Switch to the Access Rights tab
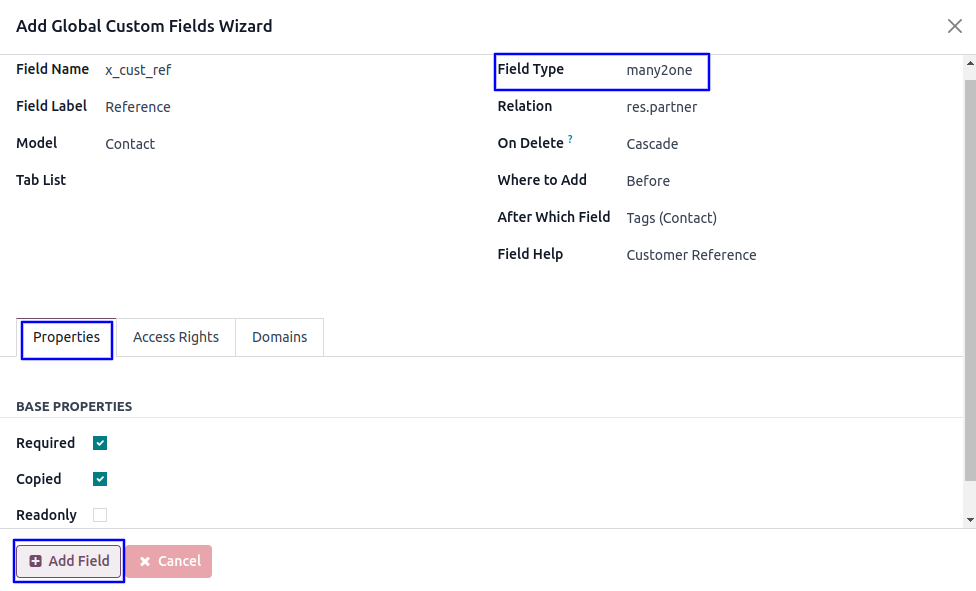Image resolution: width=976 pixels, height=591 pixels. point(176,337)
